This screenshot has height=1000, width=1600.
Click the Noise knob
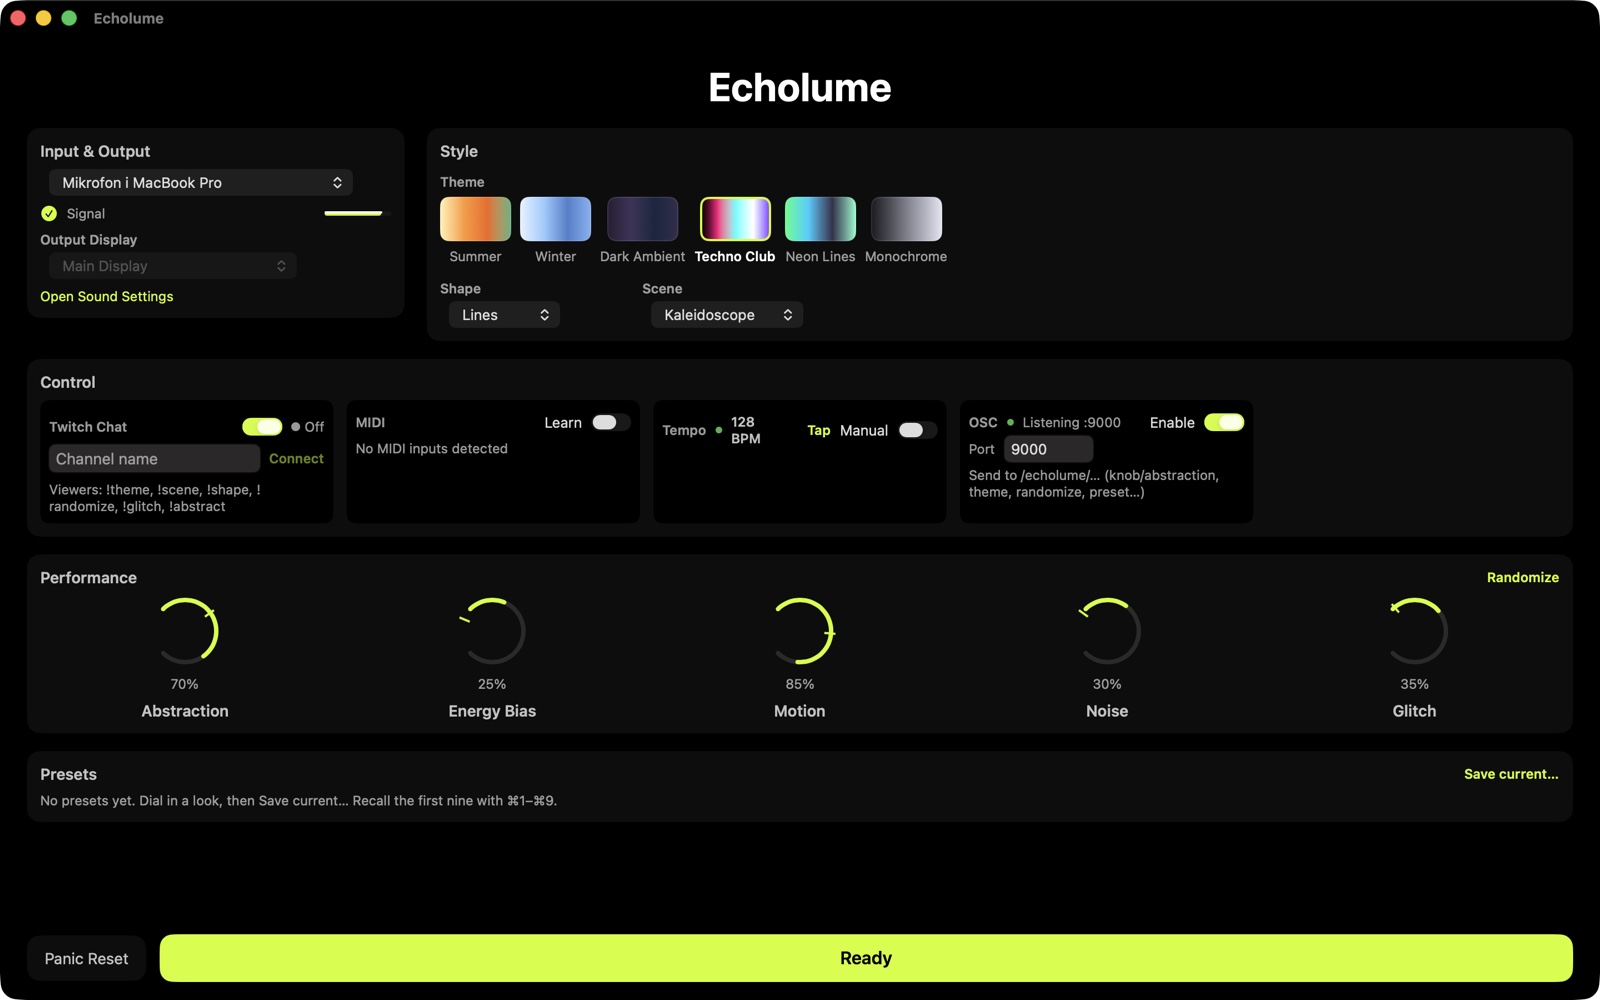click(x=1107, y=631)
